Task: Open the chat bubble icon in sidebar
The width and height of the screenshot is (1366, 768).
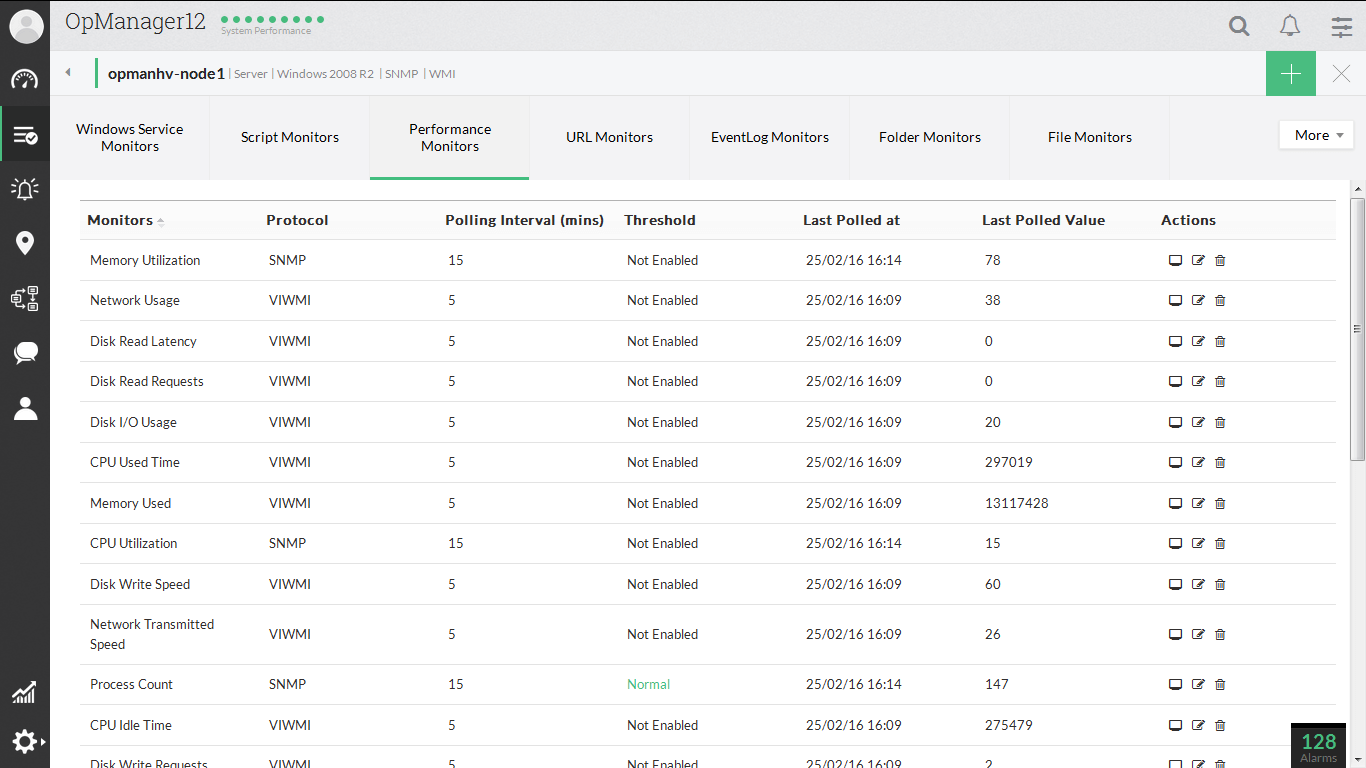Action: tap(25, 353)
